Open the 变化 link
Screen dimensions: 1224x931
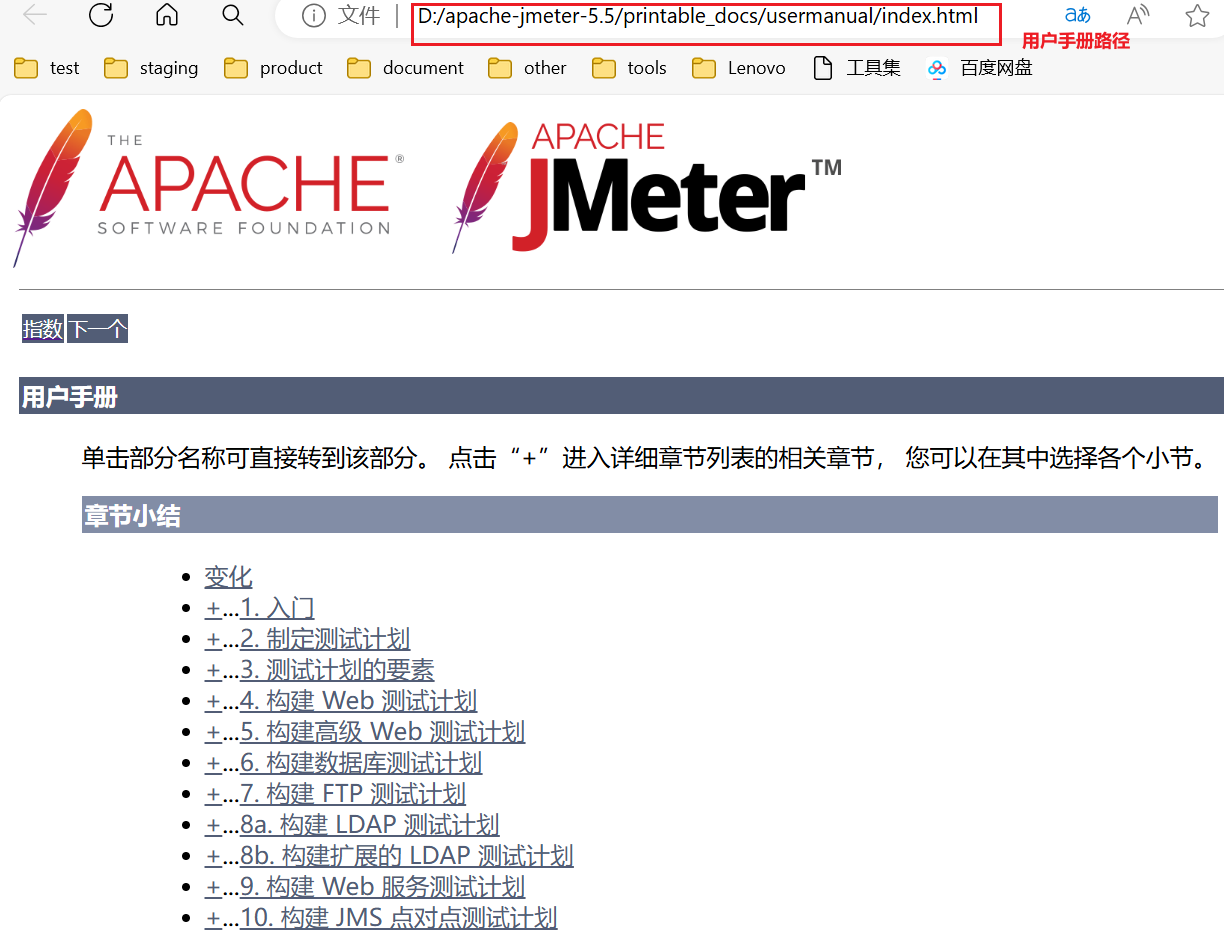228,577
